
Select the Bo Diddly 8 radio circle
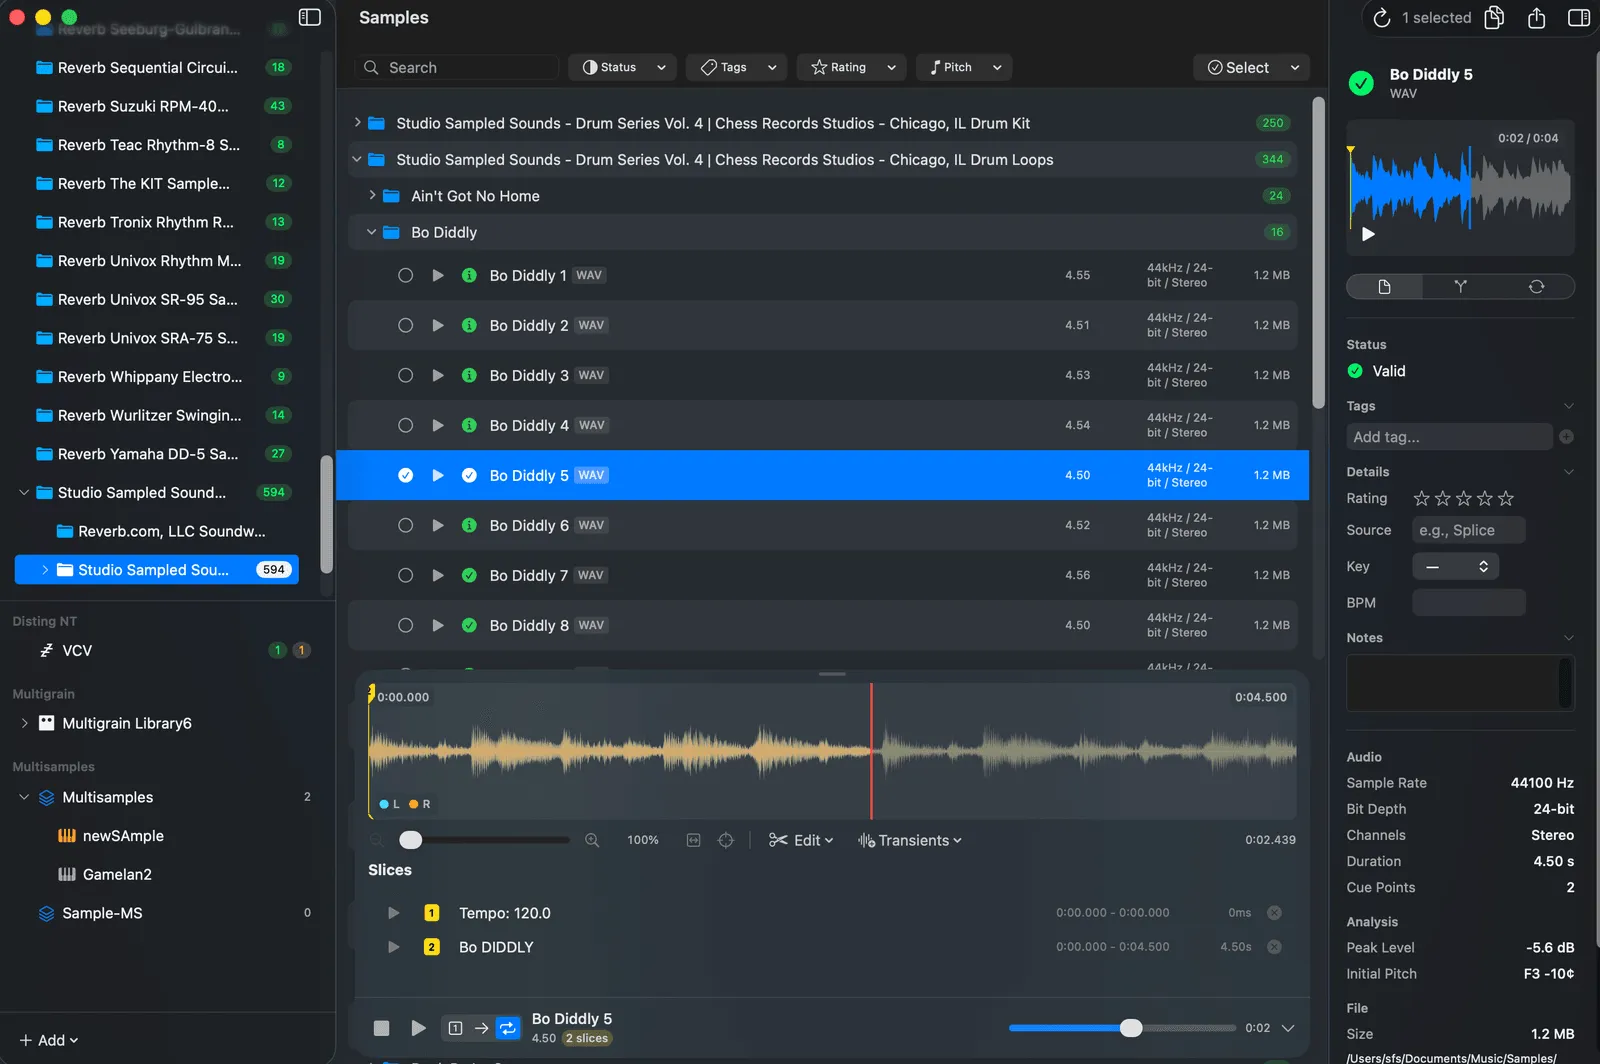click(405, 625)
